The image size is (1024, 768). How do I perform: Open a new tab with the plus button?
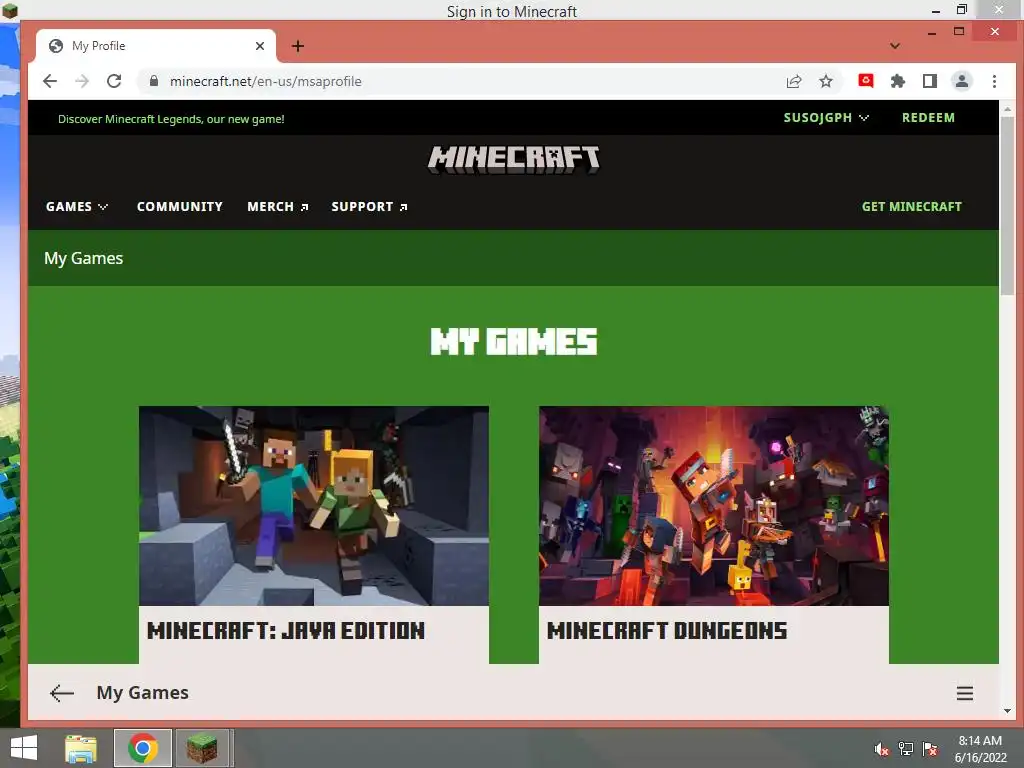point(298,46)
